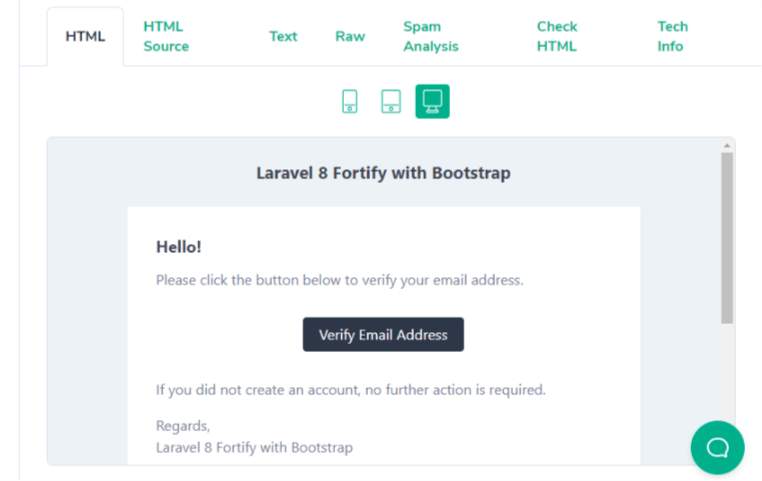Switch to HTML Source tab

click(x=166, y=36)
